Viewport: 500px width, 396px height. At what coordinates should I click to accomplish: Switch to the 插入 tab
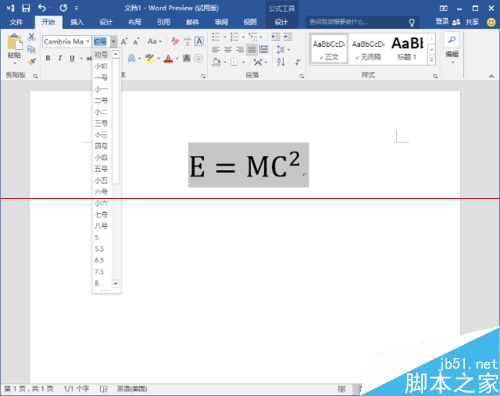pyautogui.click(x=77, y=22)
